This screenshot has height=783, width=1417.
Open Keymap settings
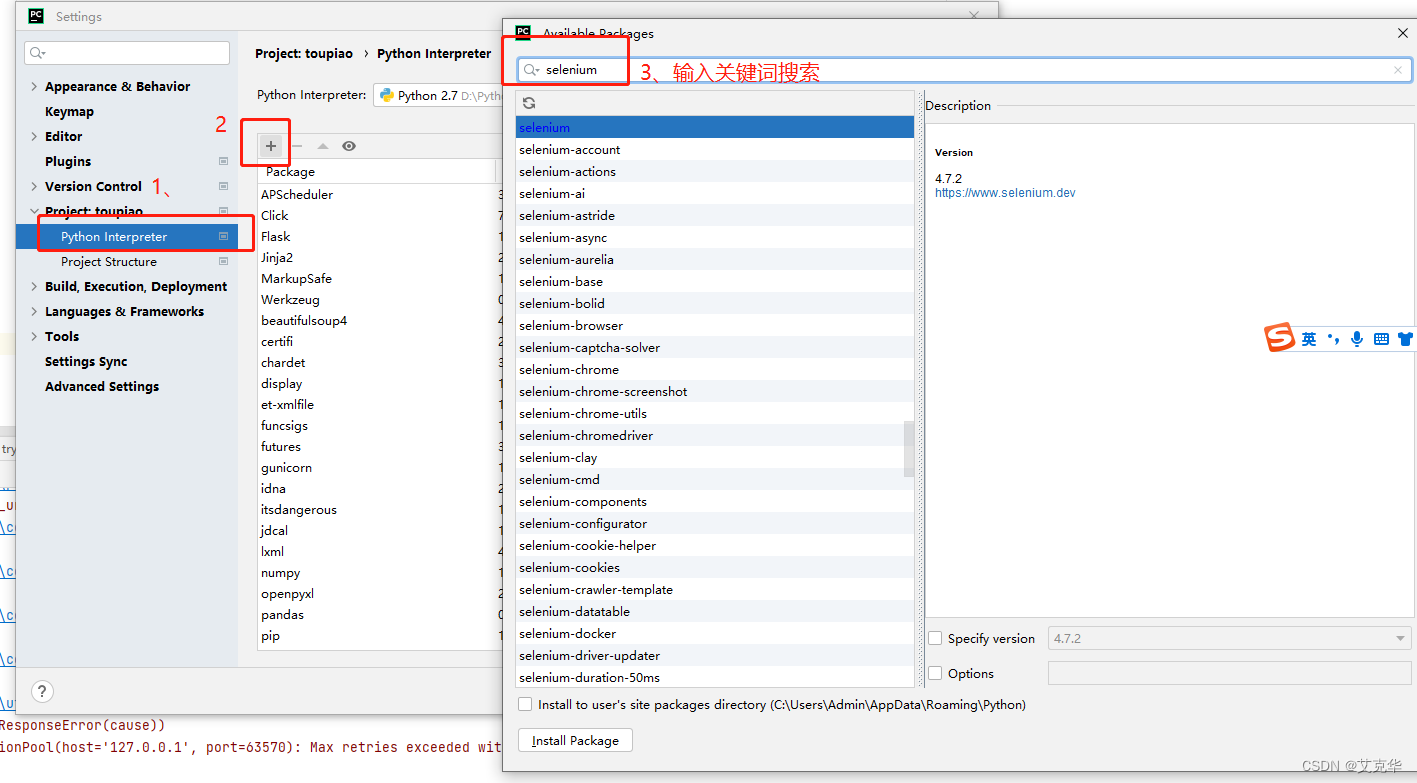[69, 111]
